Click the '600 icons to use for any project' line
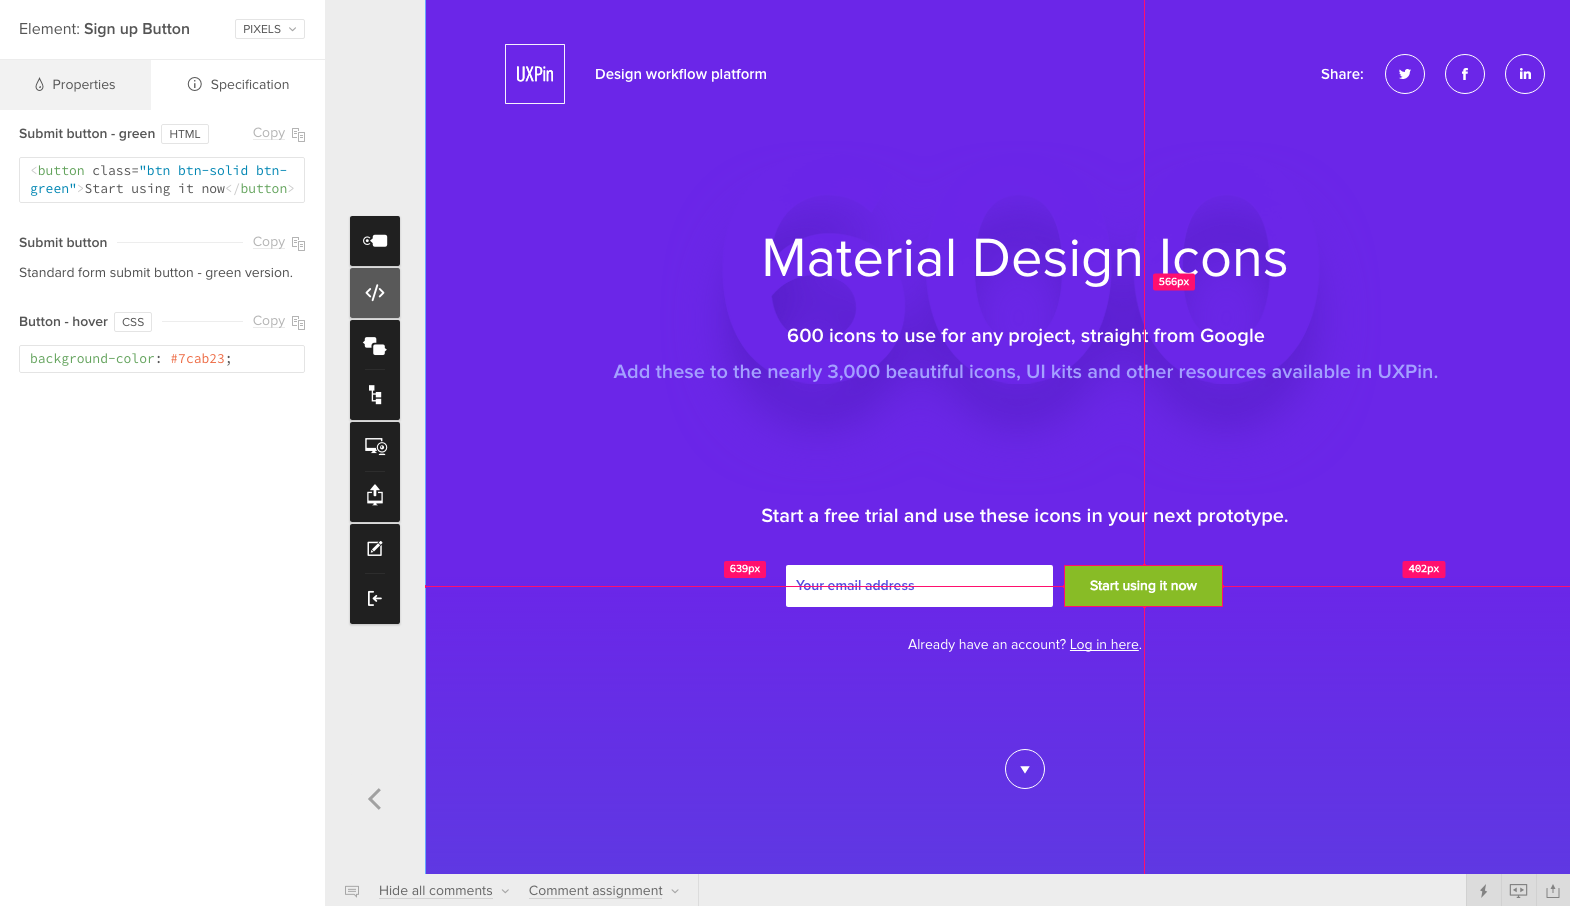Image resolution: width=1570 pixels, height=906 pixels. [x=1026, y=336]
